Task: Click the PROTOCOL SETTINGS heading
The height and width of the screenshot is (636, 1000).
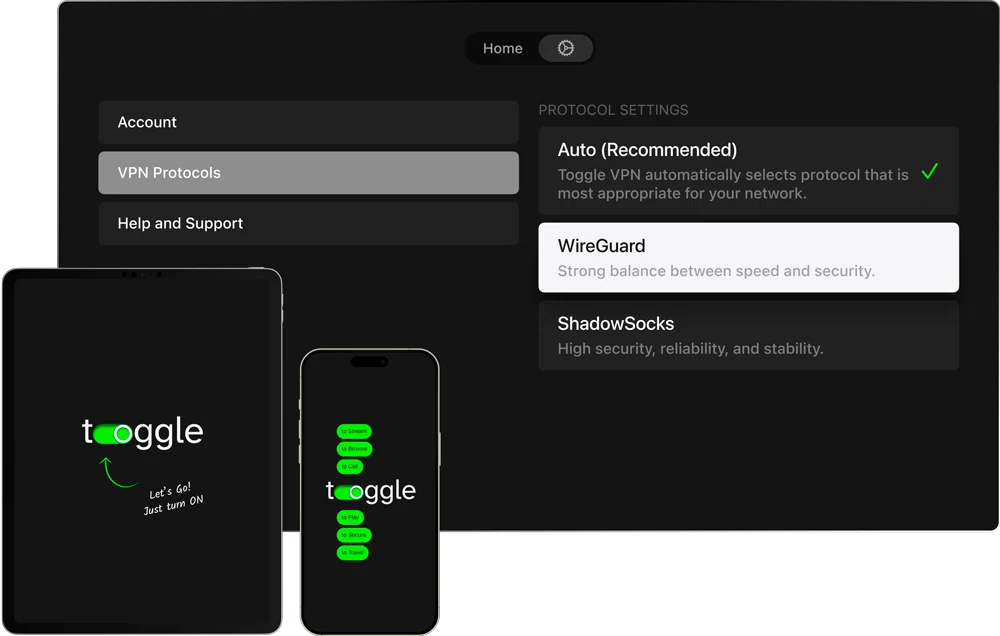Action: [x=614, y=110]
